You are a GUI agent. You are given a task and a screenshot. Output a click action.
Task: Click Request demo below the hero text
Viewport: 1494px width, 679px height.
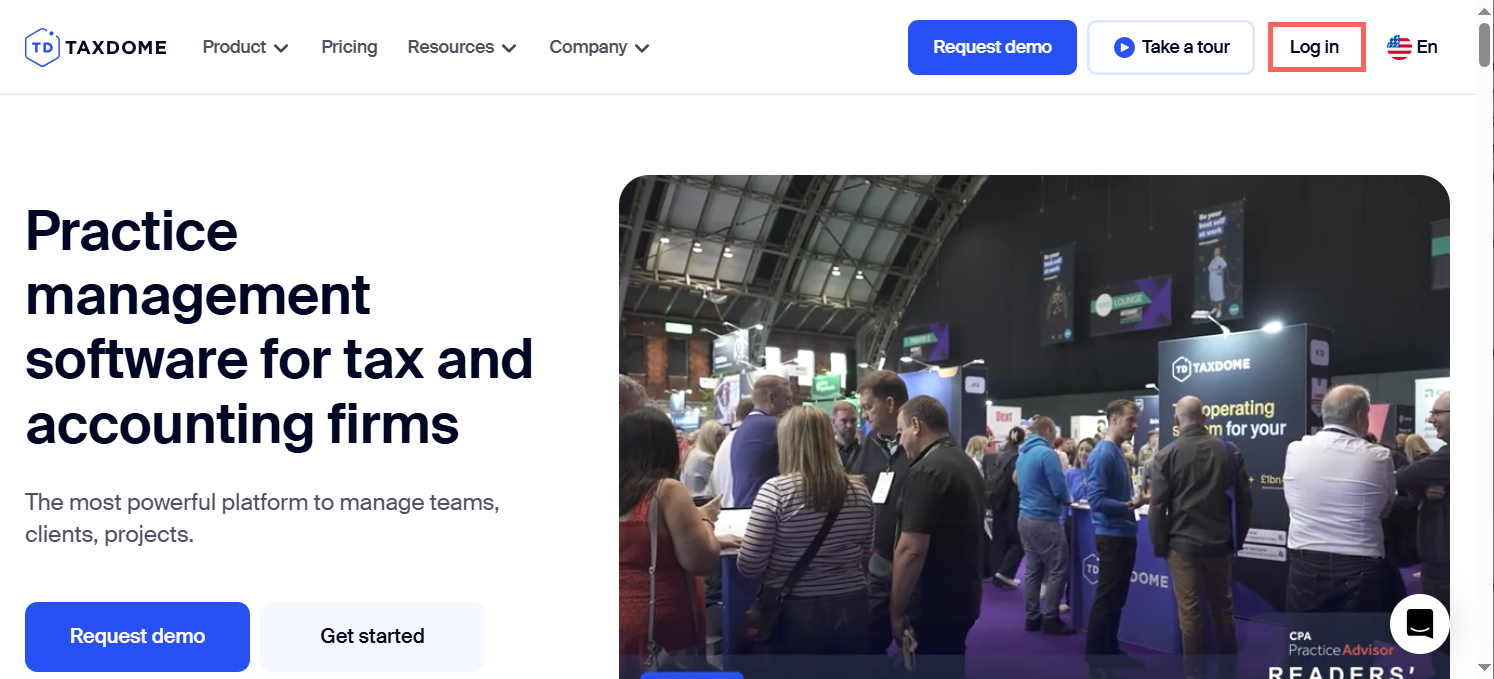click(137, 636)
